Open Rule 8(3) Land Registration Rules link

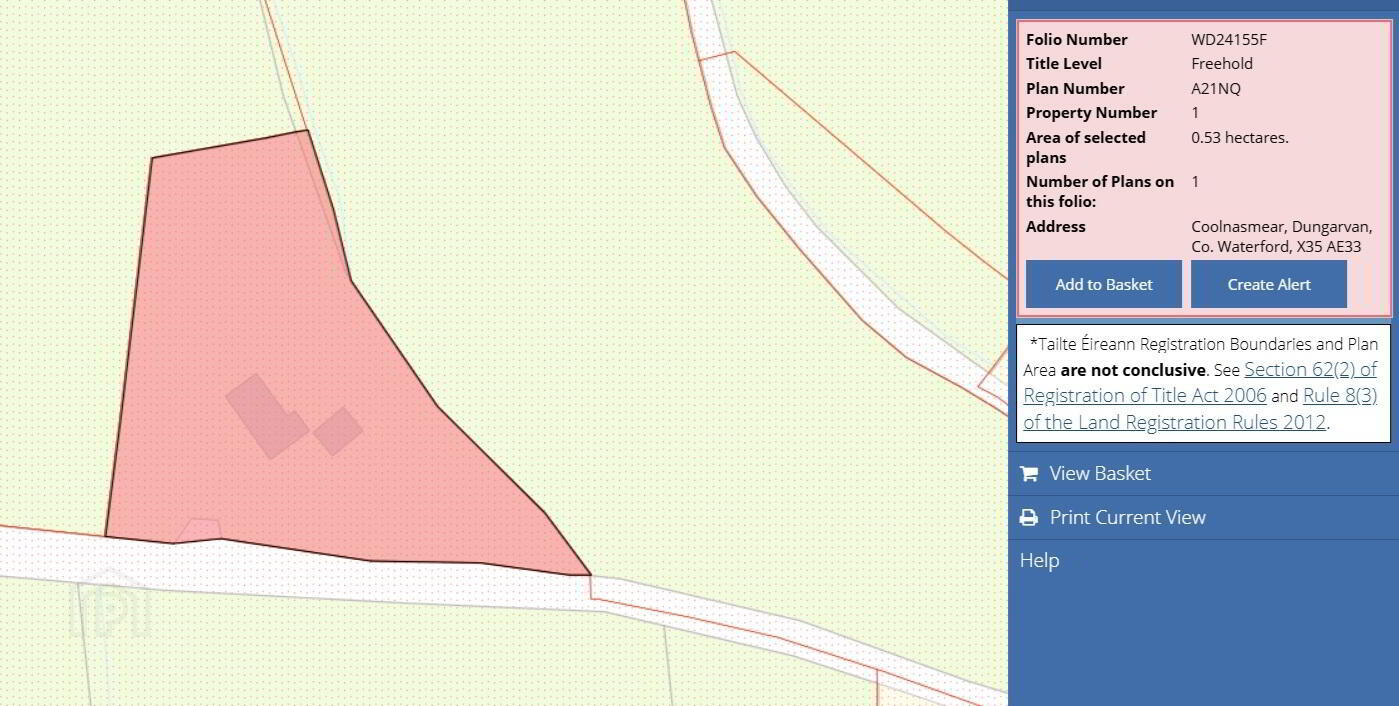[x=1200, y=409]
